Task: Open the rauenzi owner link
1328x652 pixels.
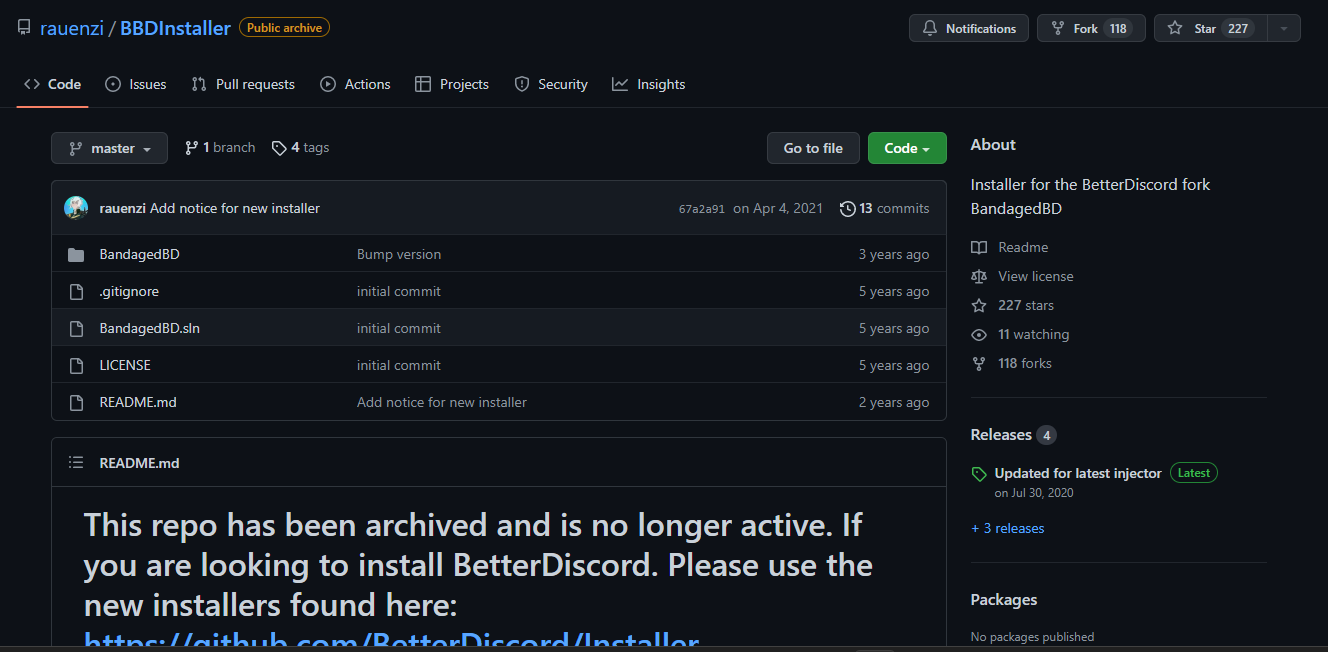Action: click(x=74, y=28)
